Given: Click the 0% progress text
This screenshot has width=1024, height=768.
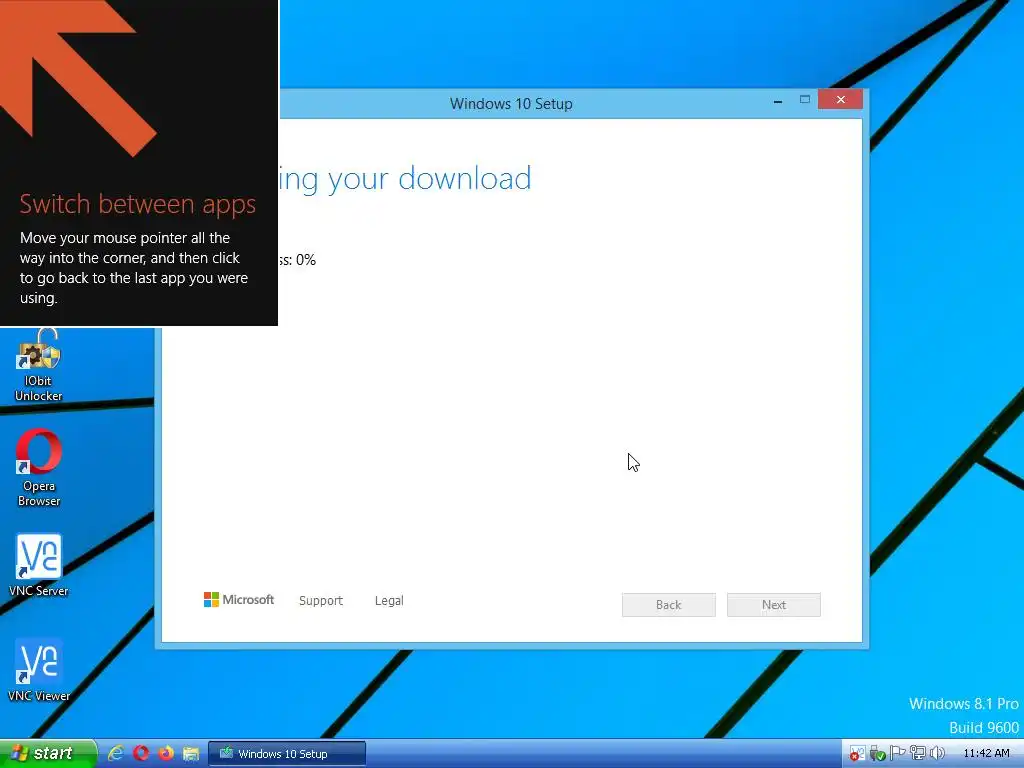Looking at the screenshot, I should pyautogui.click(x=306, y=260).
